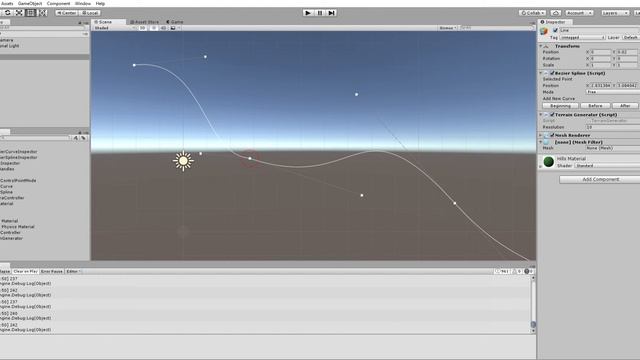
Task: Open the Collab dropdown
Action: (x=532, y=13)
